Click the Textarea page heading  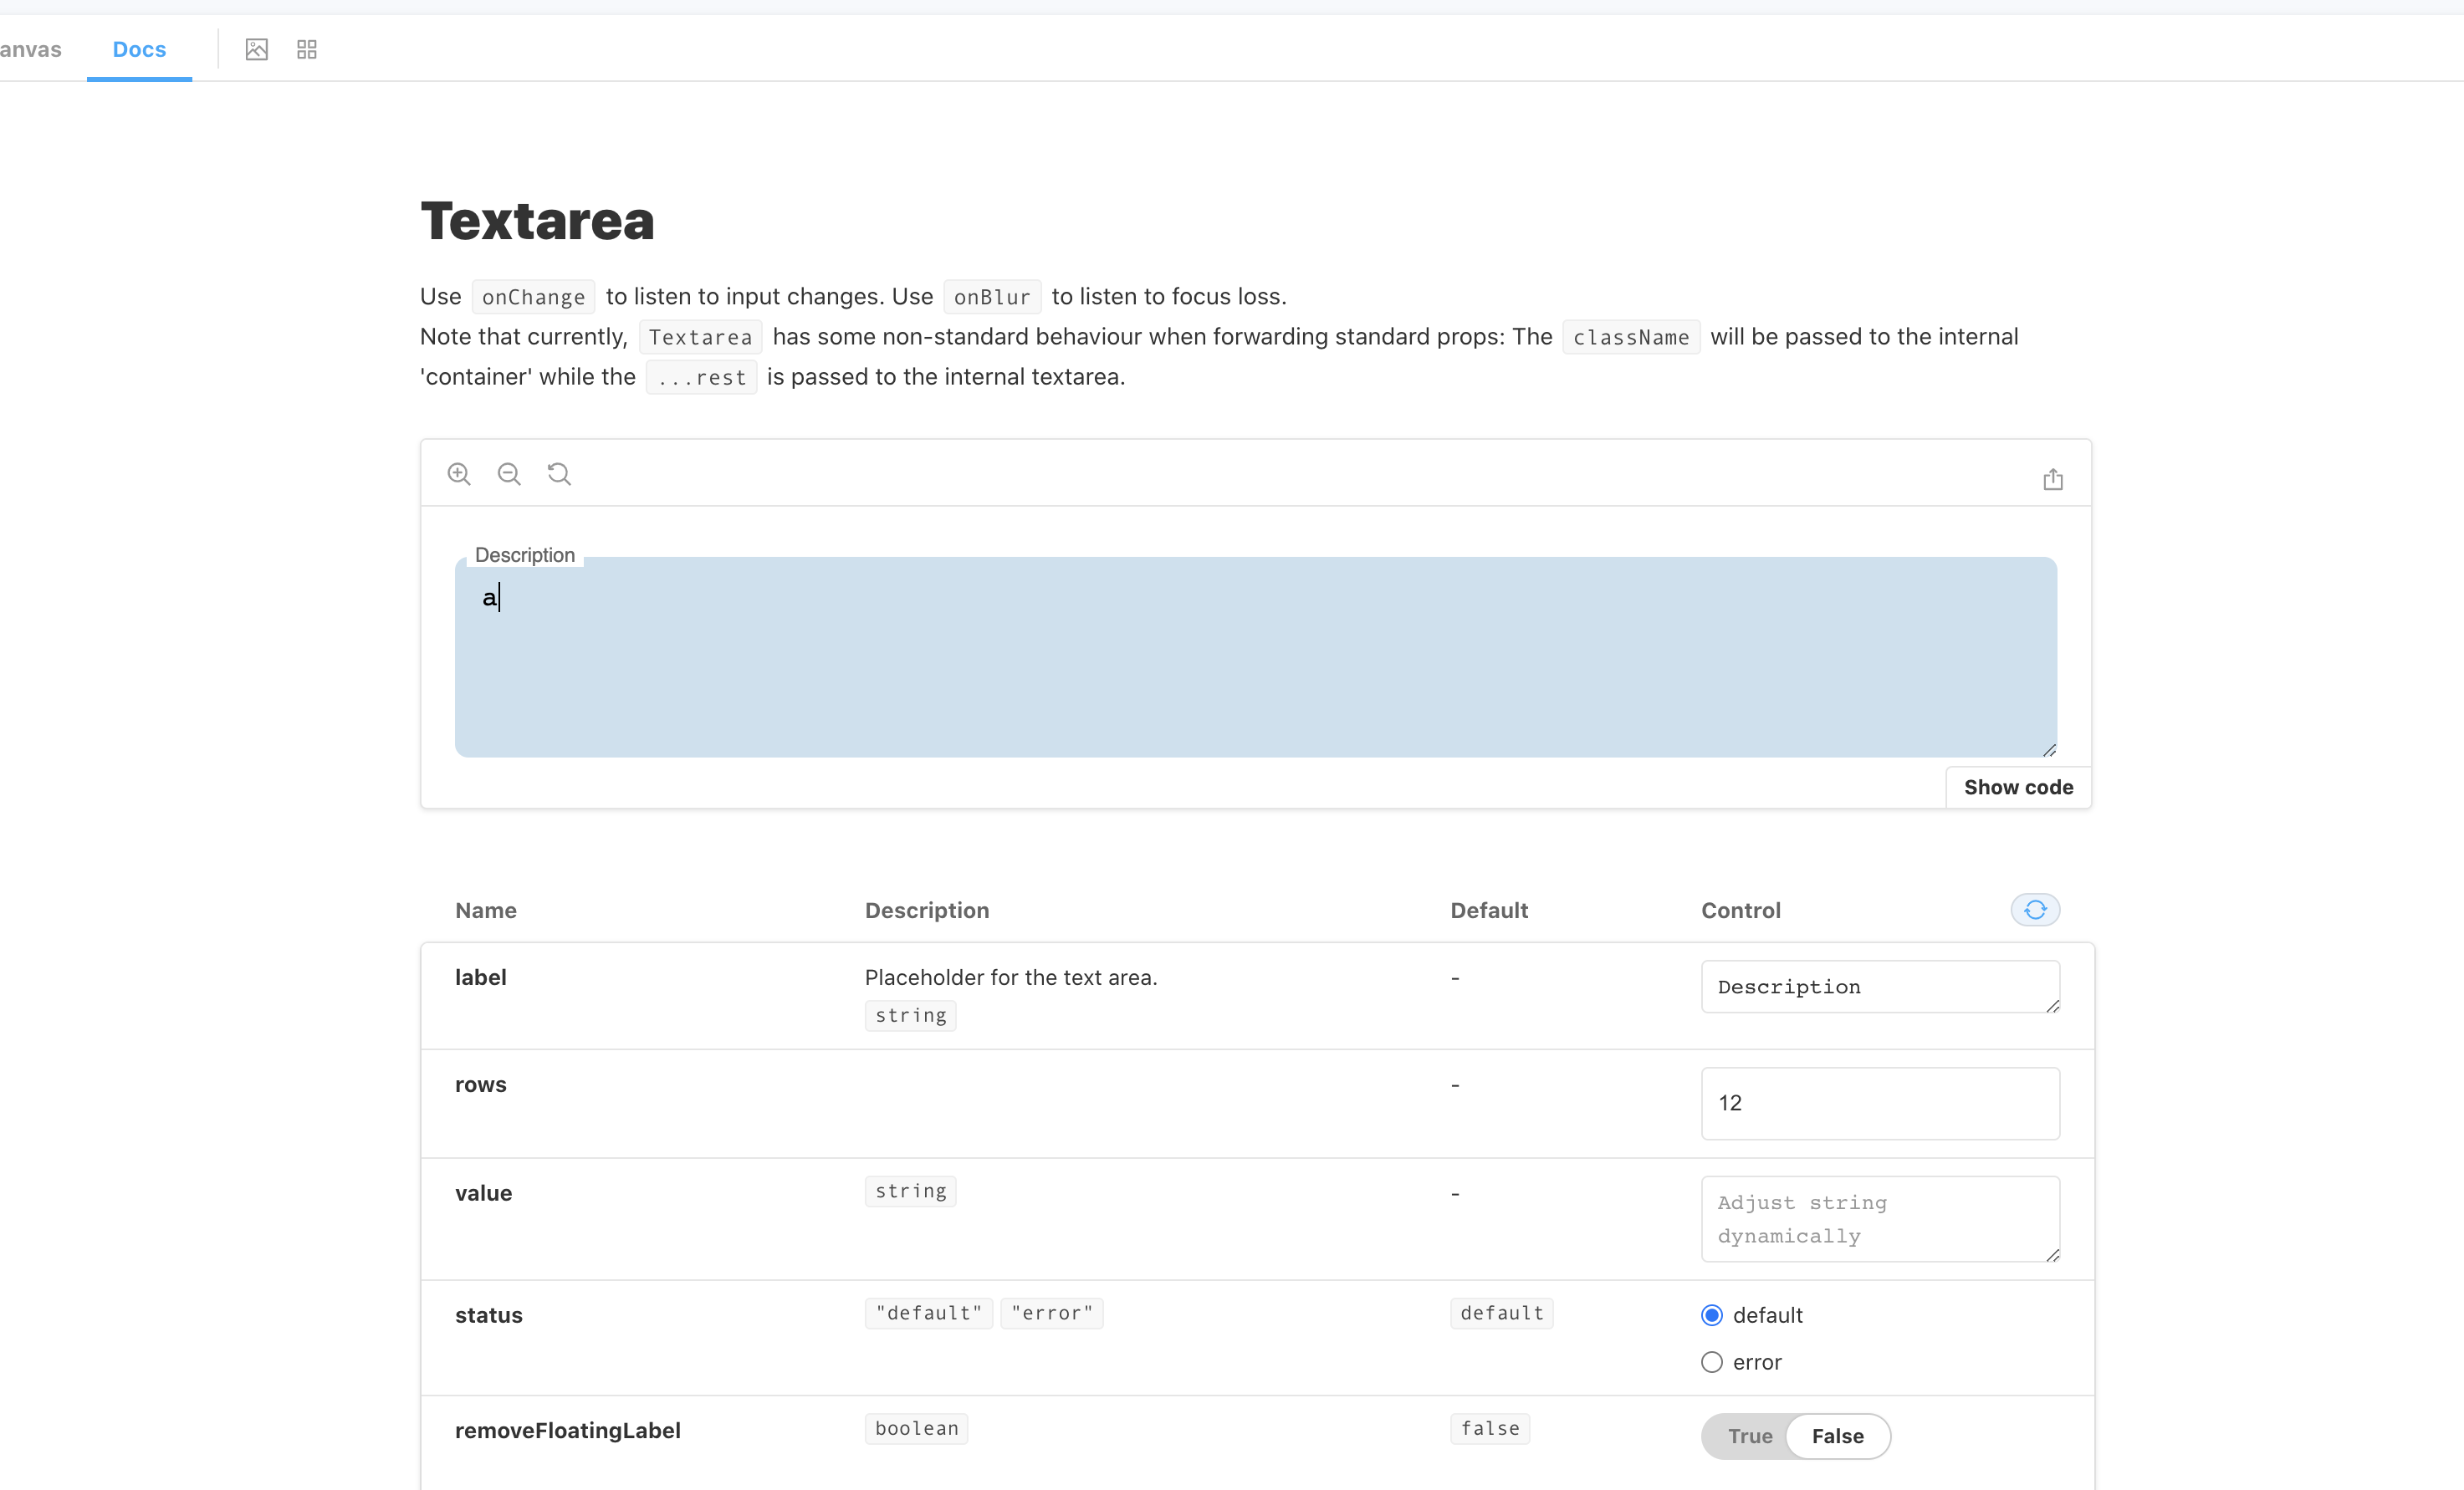537,220
